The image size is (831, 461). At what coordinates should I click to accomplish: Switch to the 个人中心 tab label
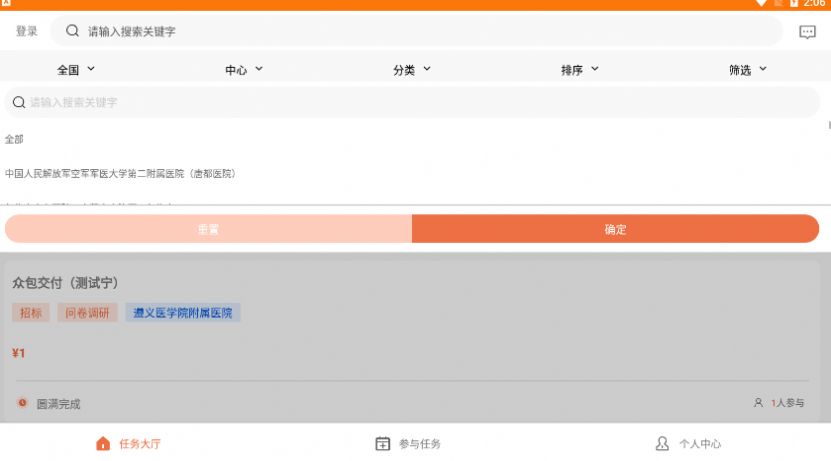click(700, 444)
